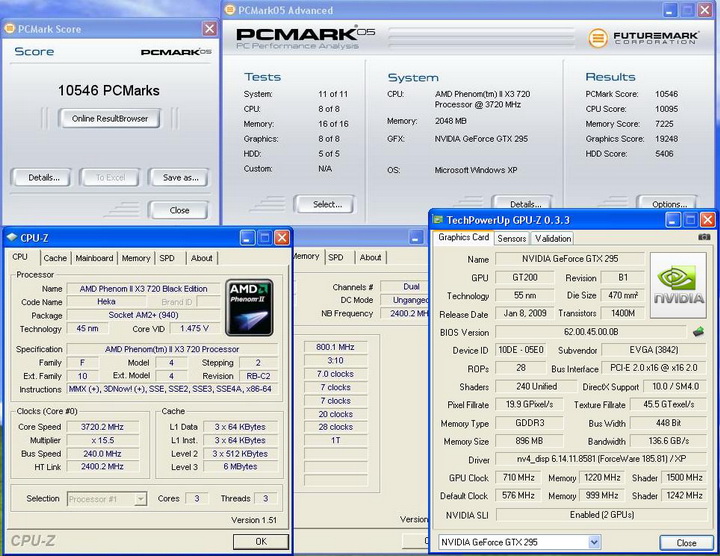The width and height of the screenshot is (720, 556).
Task: Click the BIOS save chip icon in GPU-Z
Action: [698, 331]
